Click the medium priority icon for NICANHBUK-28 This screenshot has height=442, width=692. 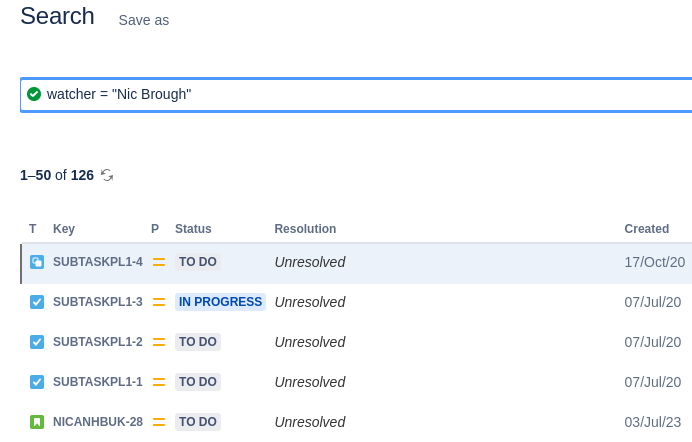[159, 422]
